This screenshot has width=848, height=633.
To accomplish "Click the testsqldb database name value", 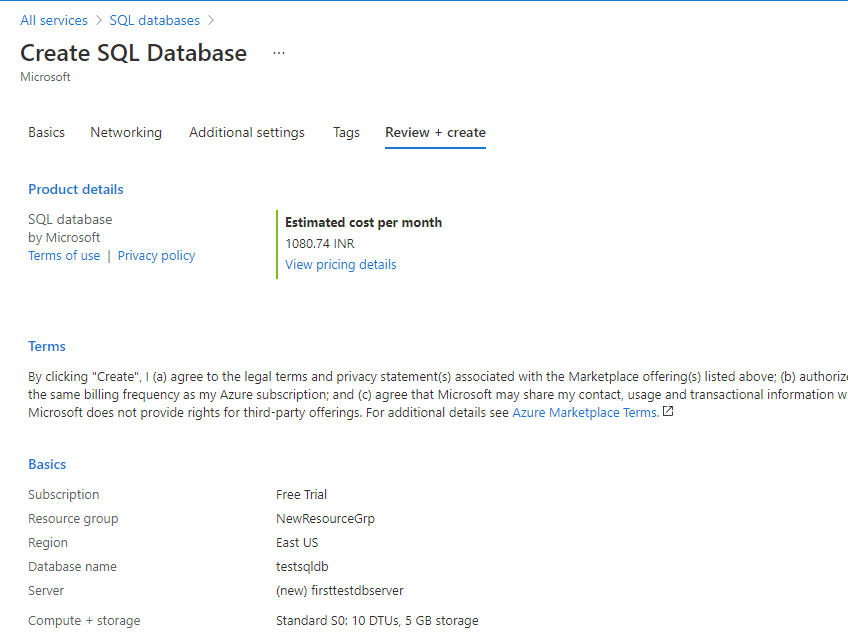I will pyautogui.click(x=302, y=566).
